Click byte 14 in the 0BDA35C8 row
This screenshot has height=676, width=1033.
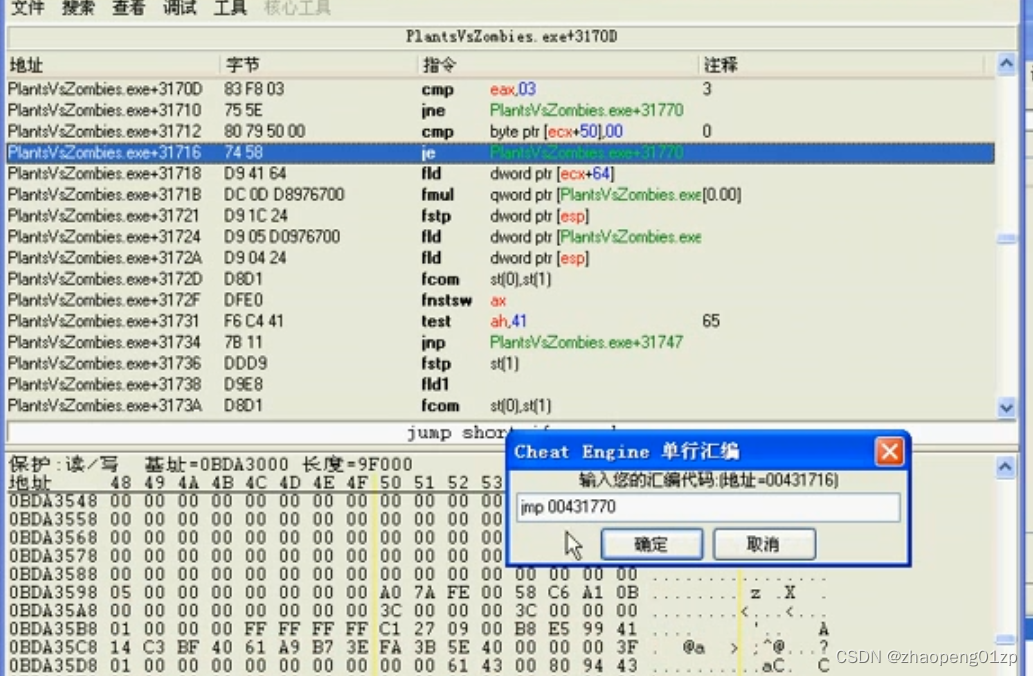[x=121, y=648]
